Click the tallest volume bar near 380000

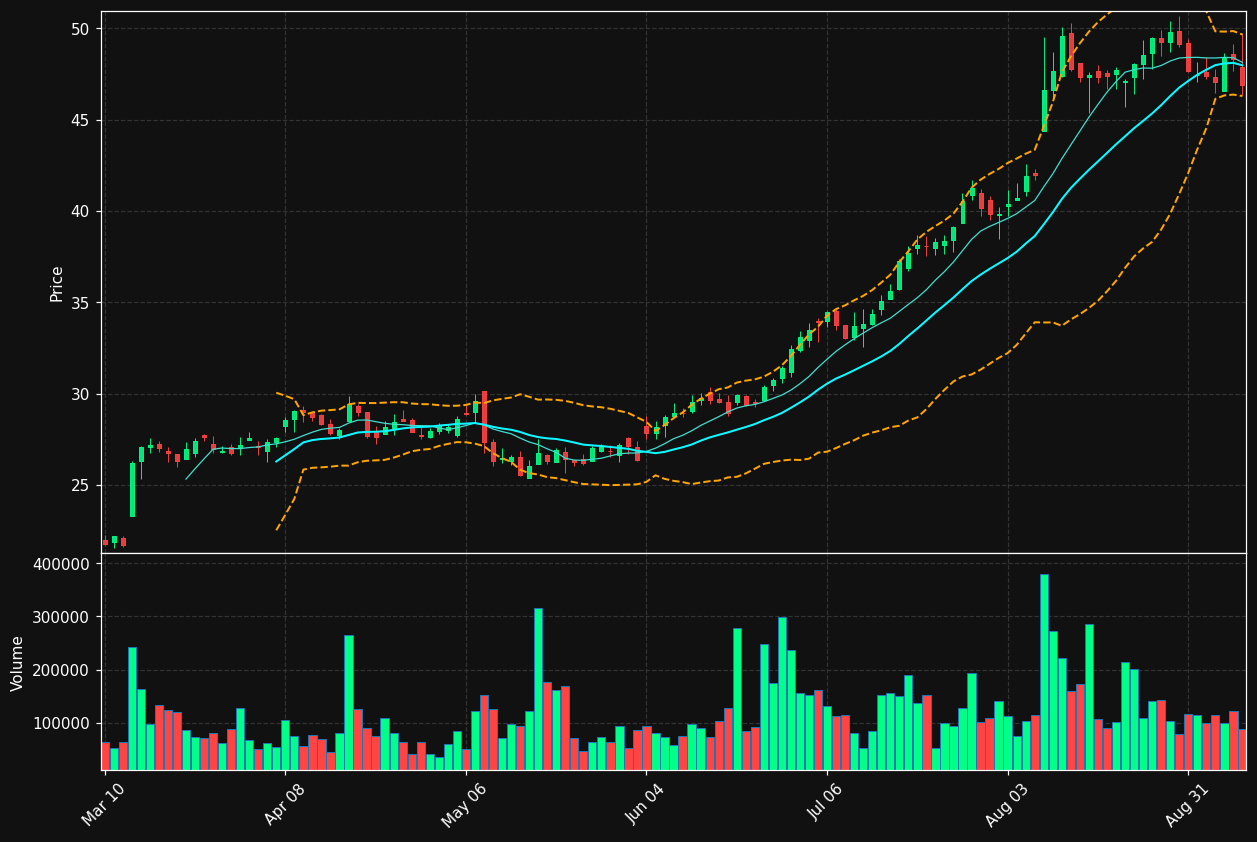pos(1044,672)
